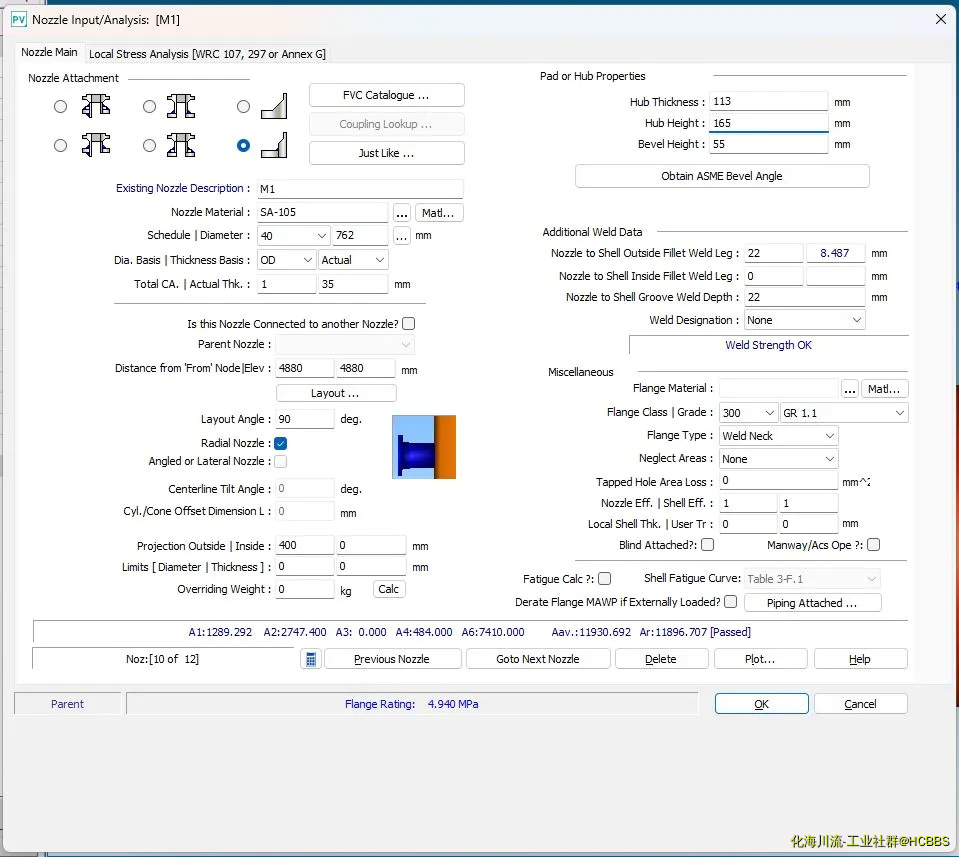Tick the Manway/Acs Ope checkbox

click(x=873, y=544)
